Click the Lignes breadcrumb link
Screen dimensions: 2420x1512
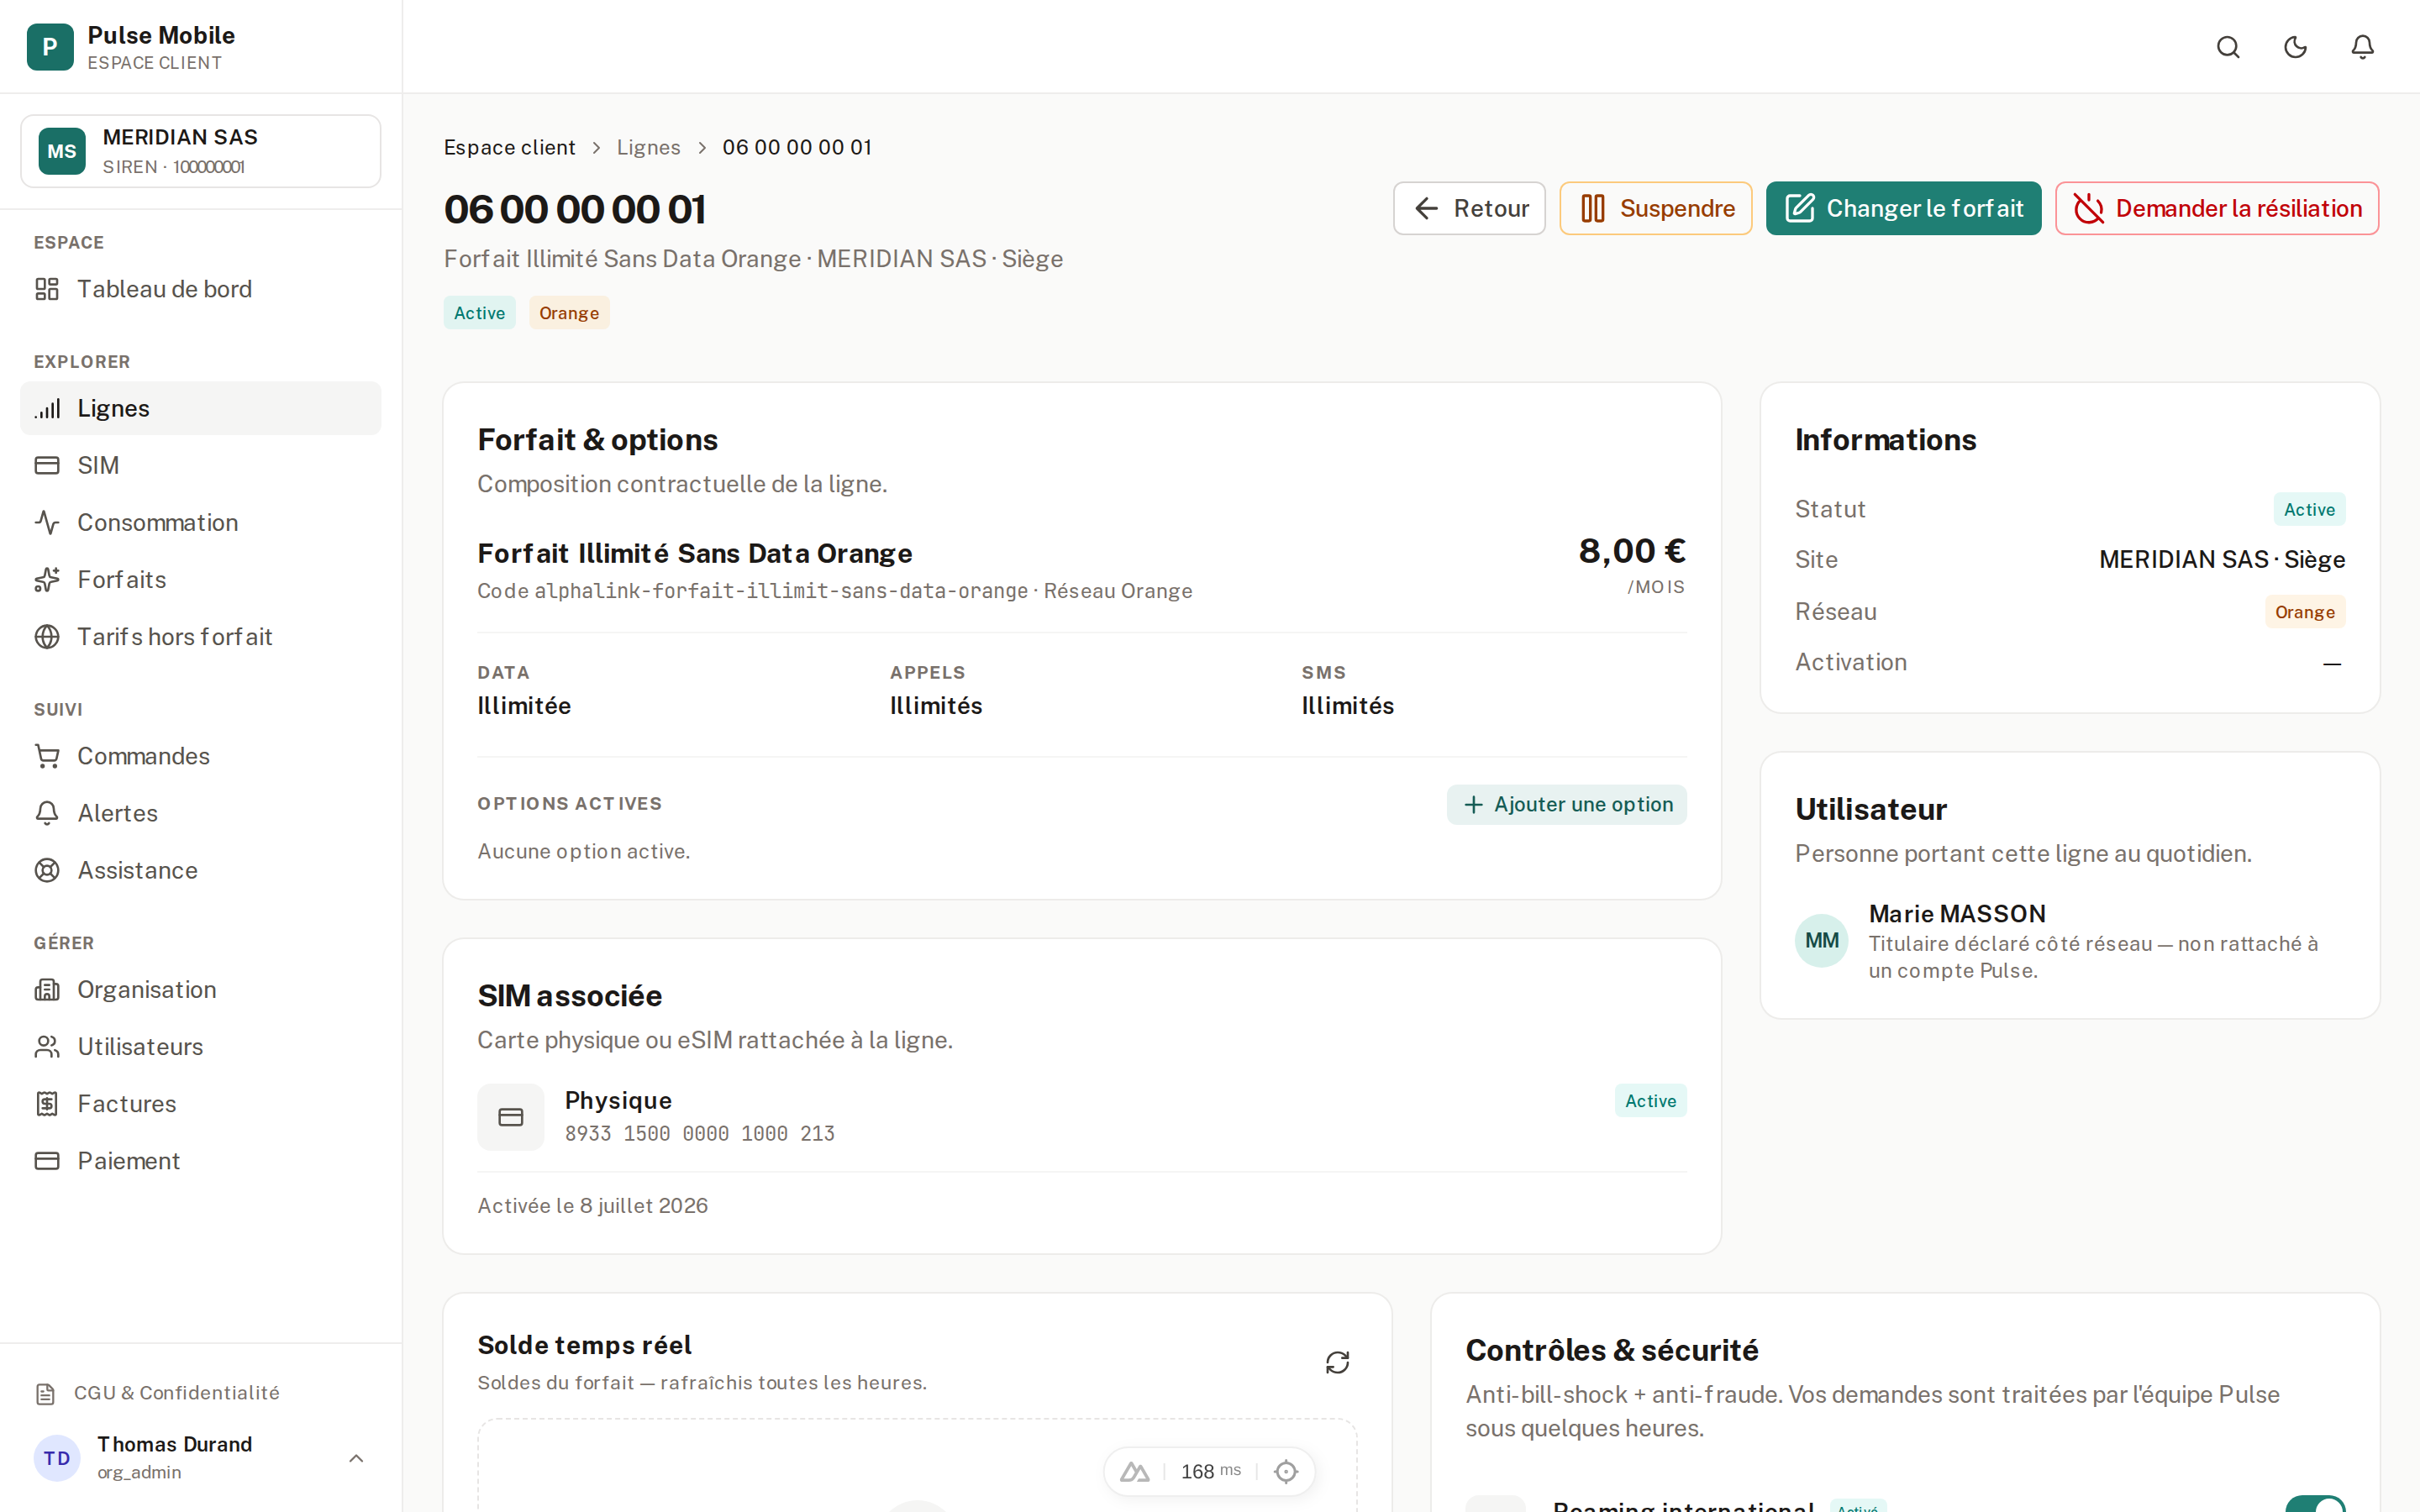(648, 147)
